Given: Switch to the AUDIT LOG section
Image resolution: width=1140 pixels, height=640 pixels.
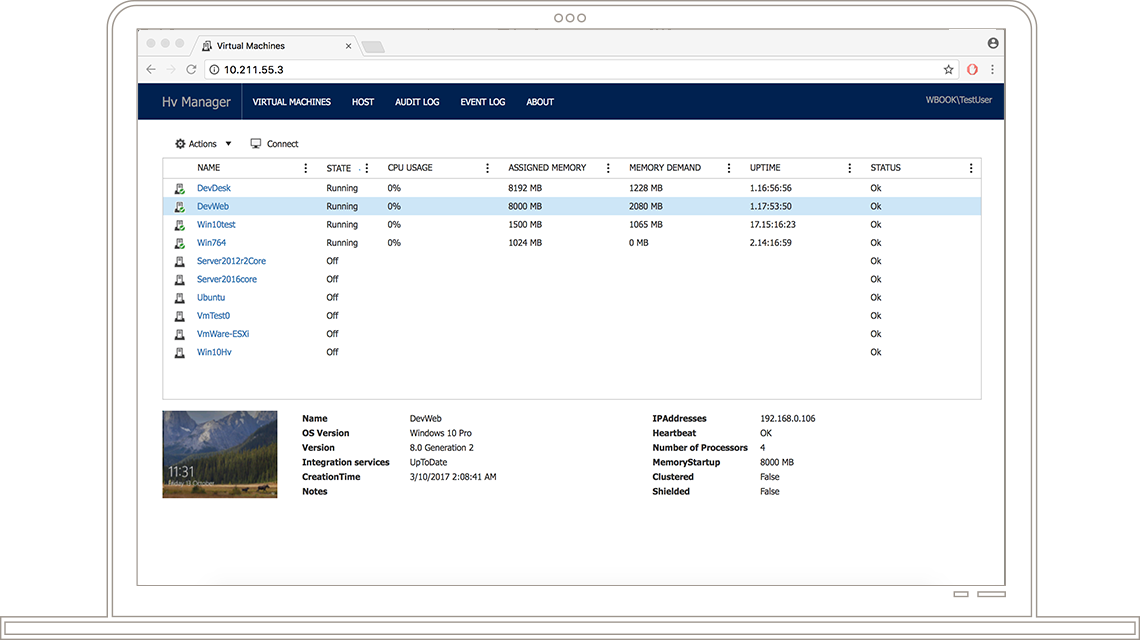Looking at the screenshot, I should click(417, 101).
